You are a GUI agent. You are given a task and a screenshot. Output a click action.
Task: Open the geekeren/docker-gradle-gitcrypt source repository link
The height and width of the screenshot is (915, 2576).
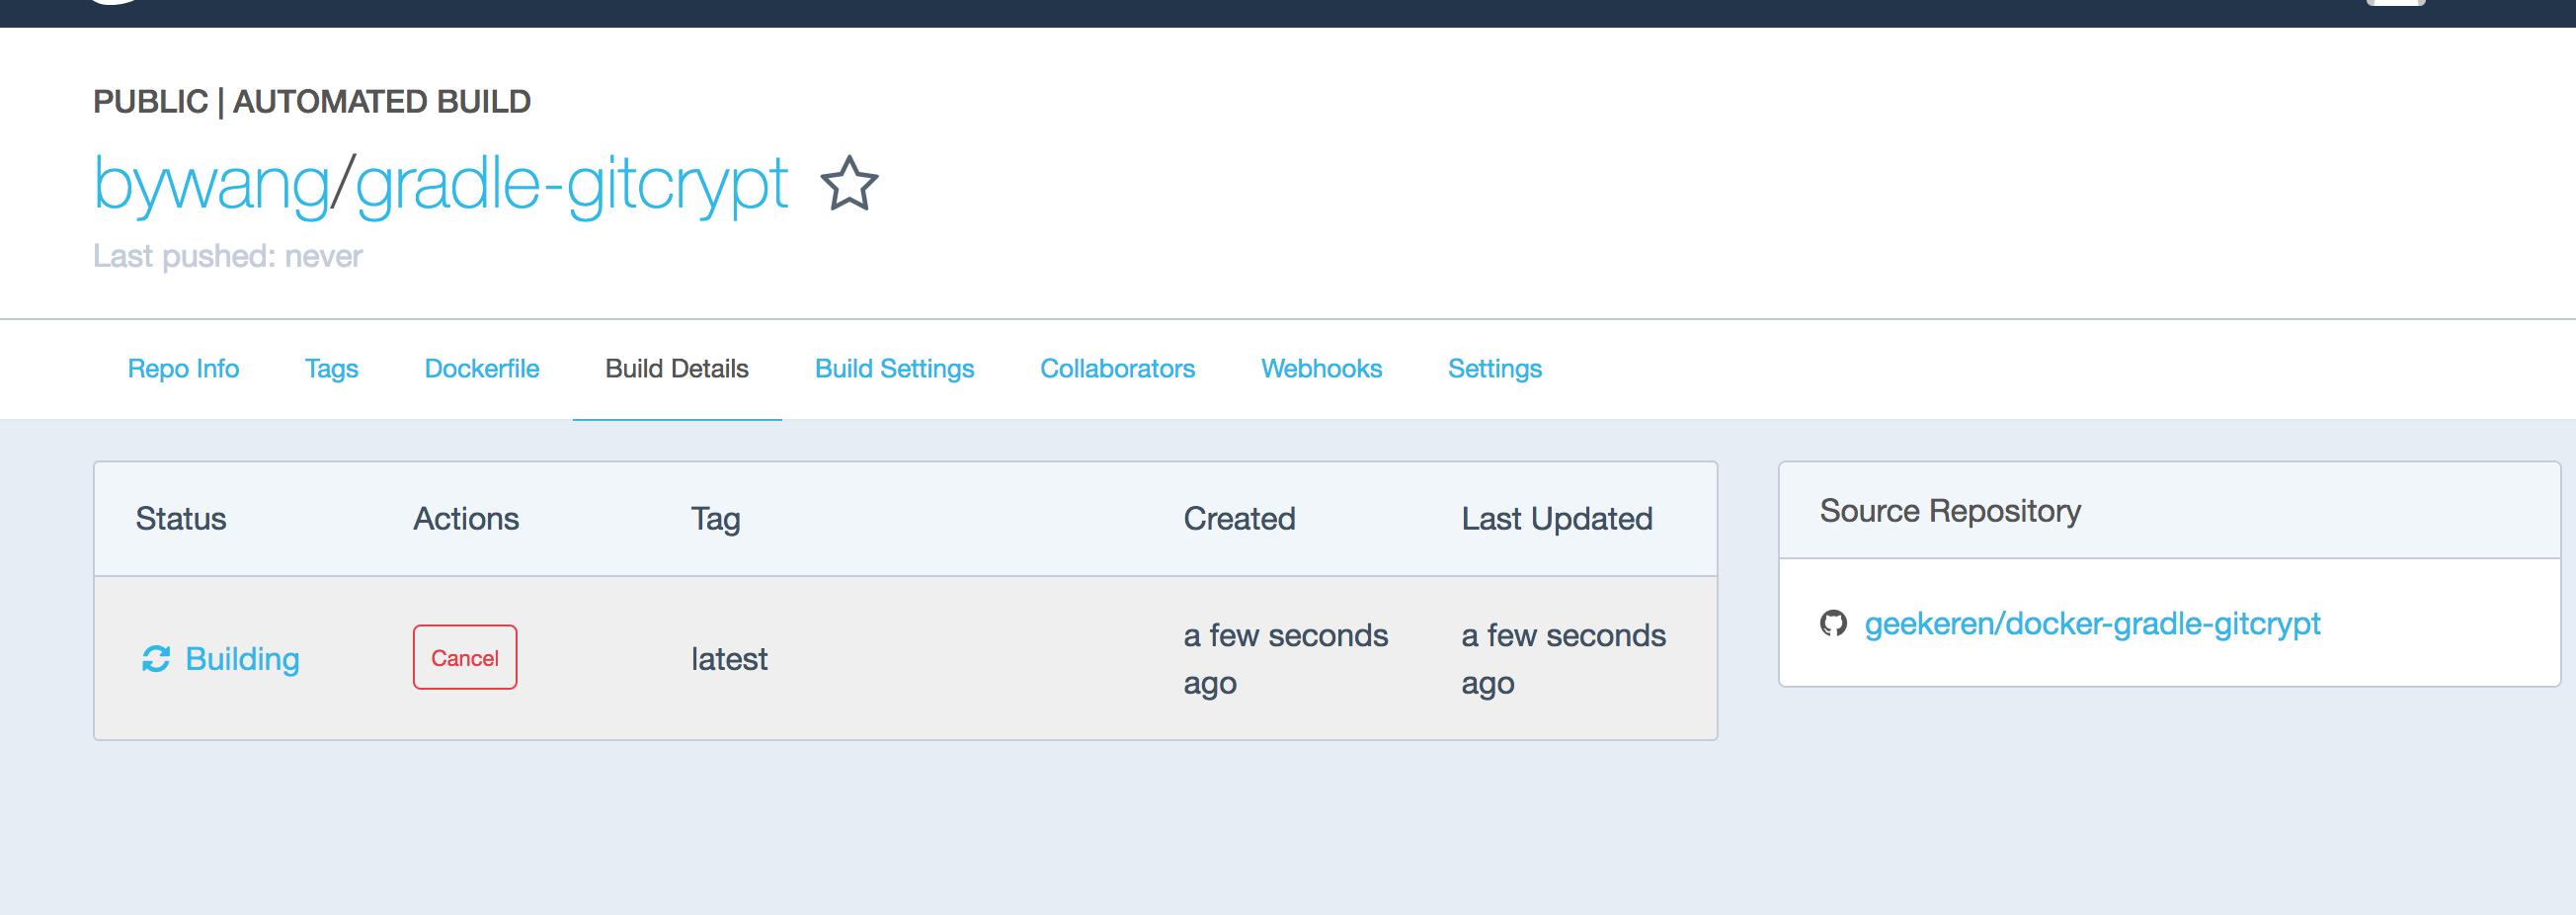click(x=2092, y=624)
